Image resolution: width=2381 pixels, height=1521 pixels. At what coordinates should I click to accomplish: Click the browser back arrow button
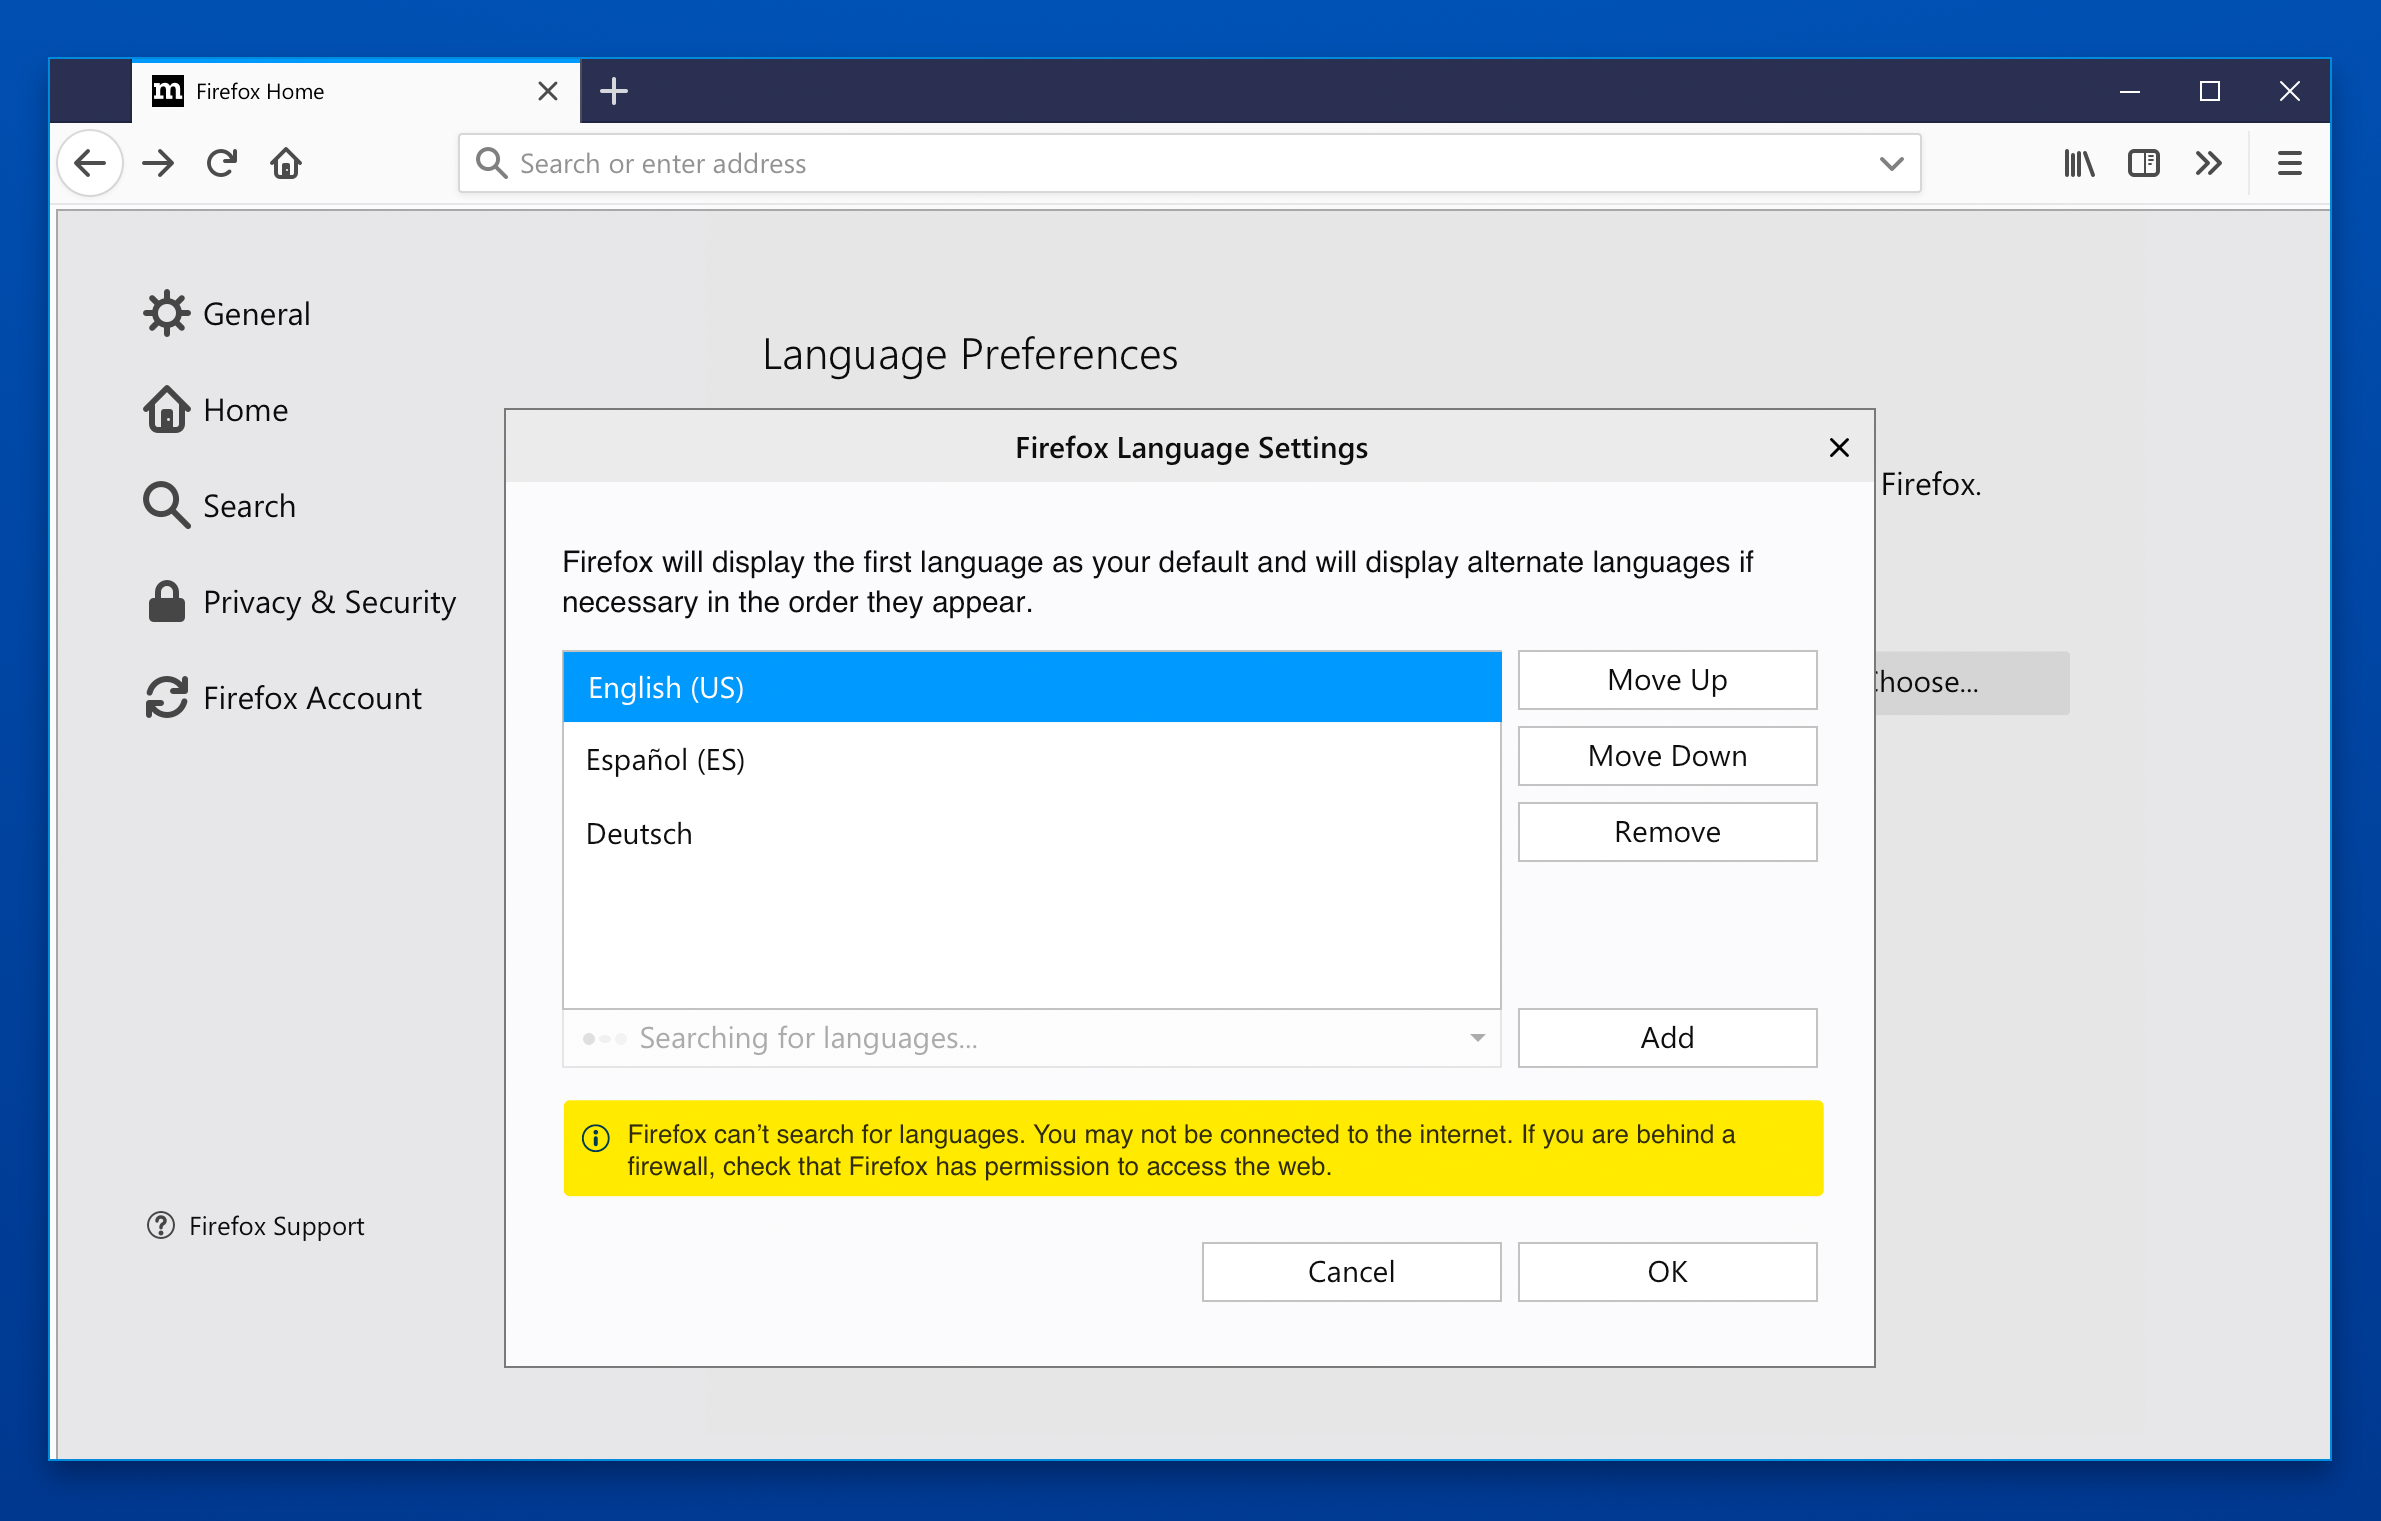coord(91,163)
